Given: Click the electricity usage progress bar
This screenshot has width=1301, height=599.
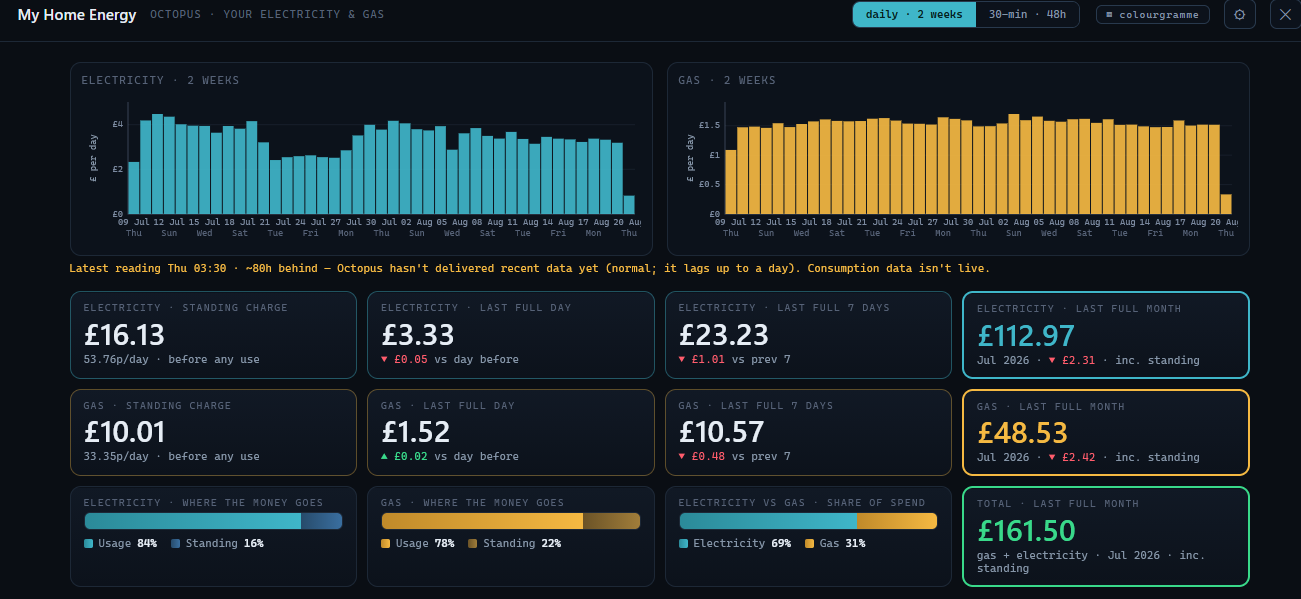Looking at the screenshot, I should point(213,521).
